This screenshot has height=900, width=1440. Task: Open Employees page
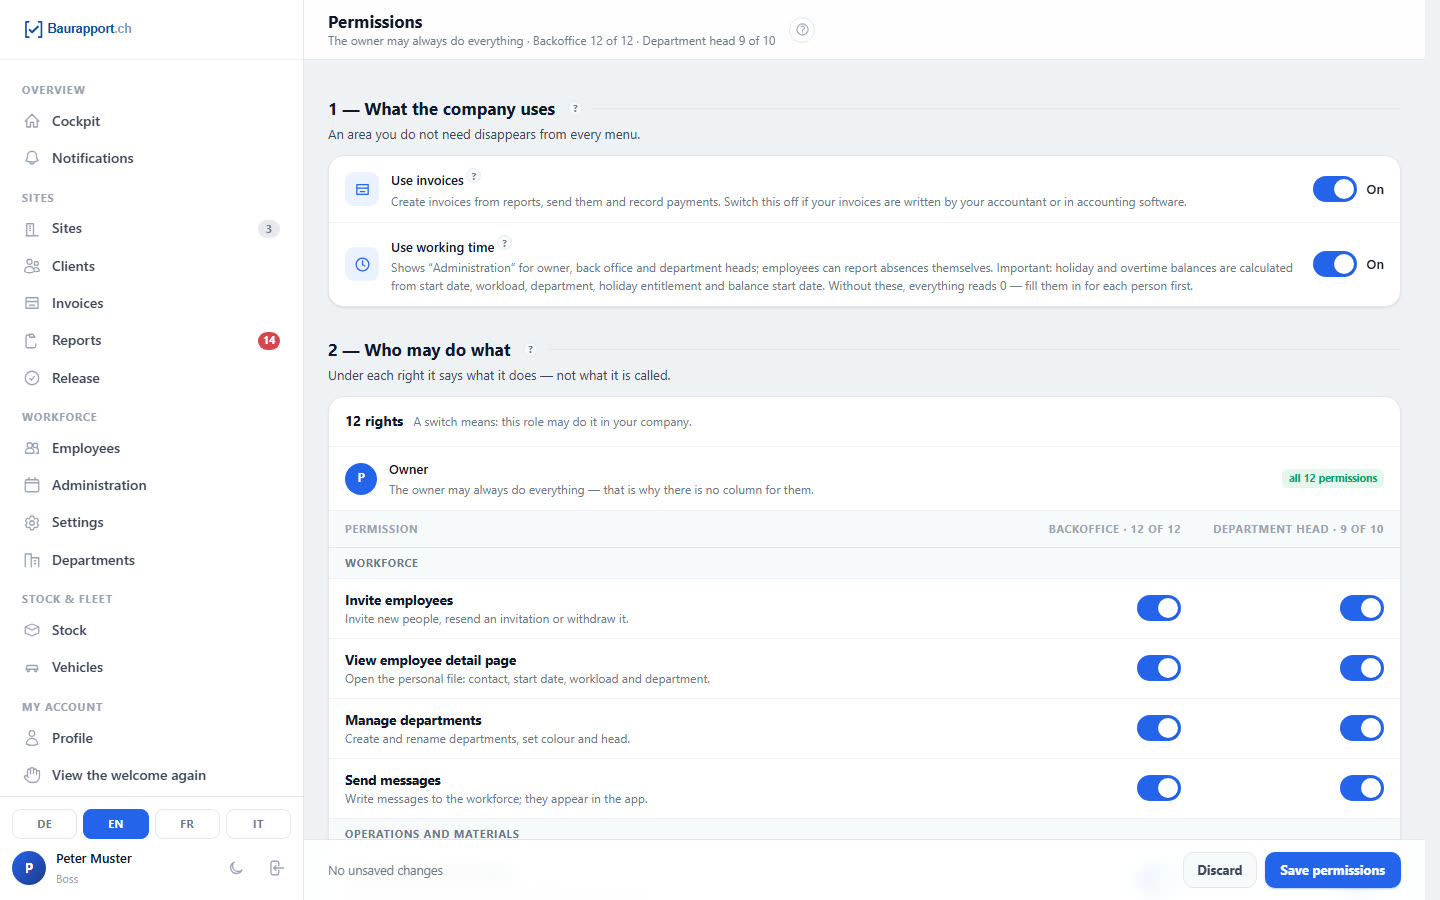pyautogui.click(x=152, y=448)
